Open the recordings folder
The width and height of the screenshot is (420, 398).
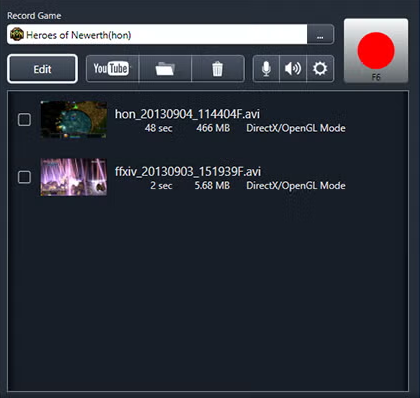(x=165, y=69)
